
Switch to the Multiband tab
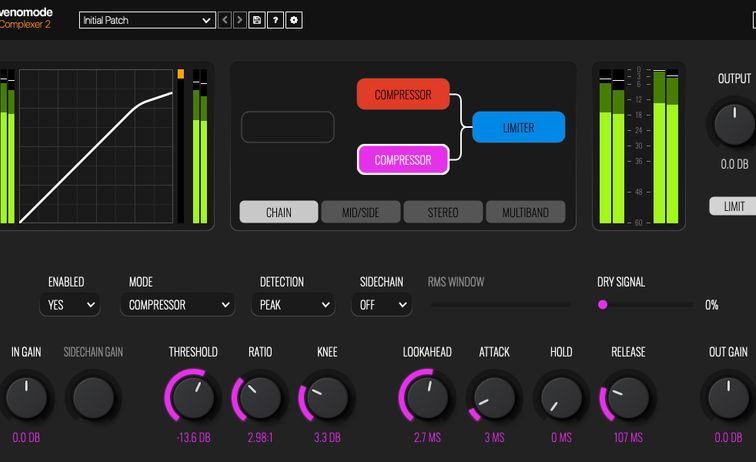[x=525, y=212]
